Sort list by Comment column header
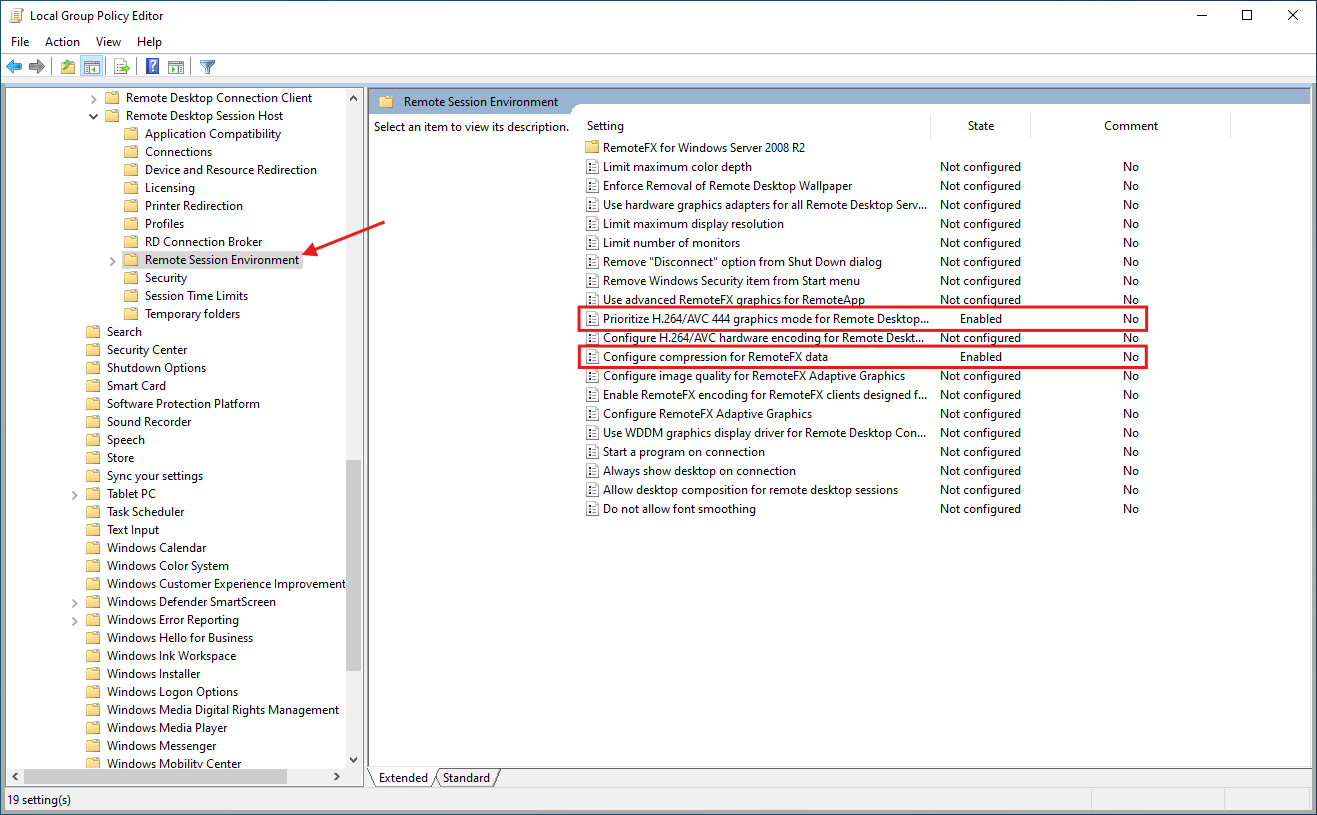 tap(1130, 126)
